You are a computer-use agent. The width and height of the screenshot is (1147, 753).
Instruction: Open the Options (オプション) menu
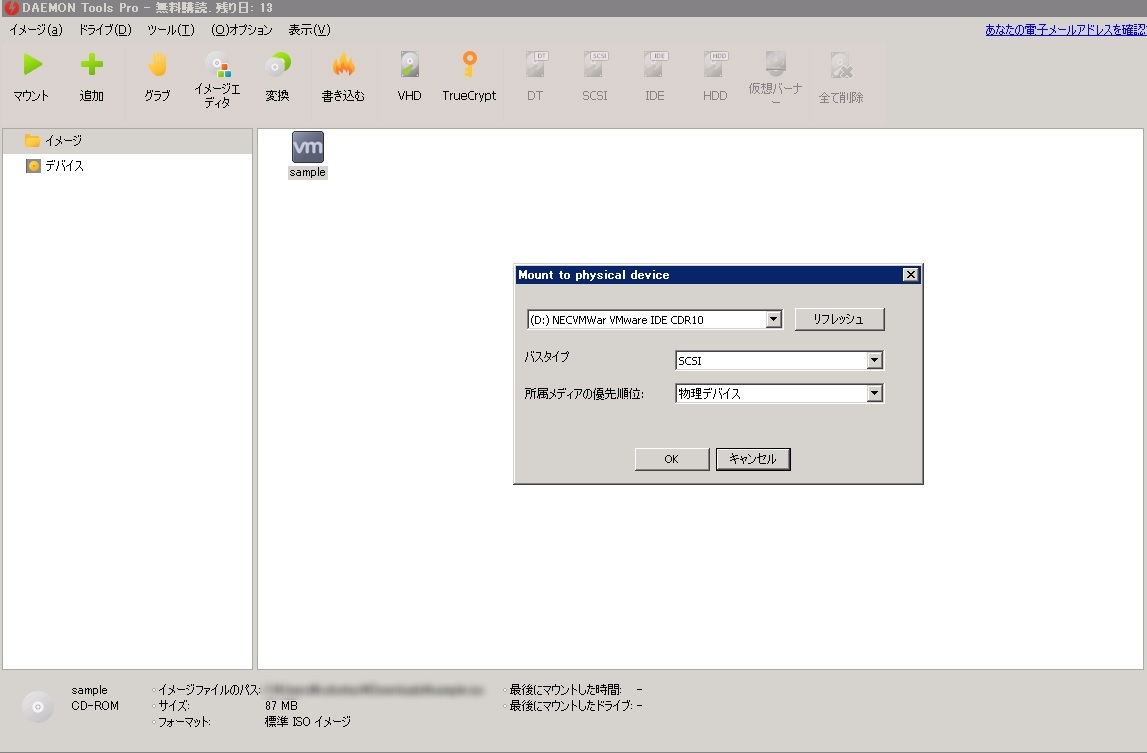[241, 30]
